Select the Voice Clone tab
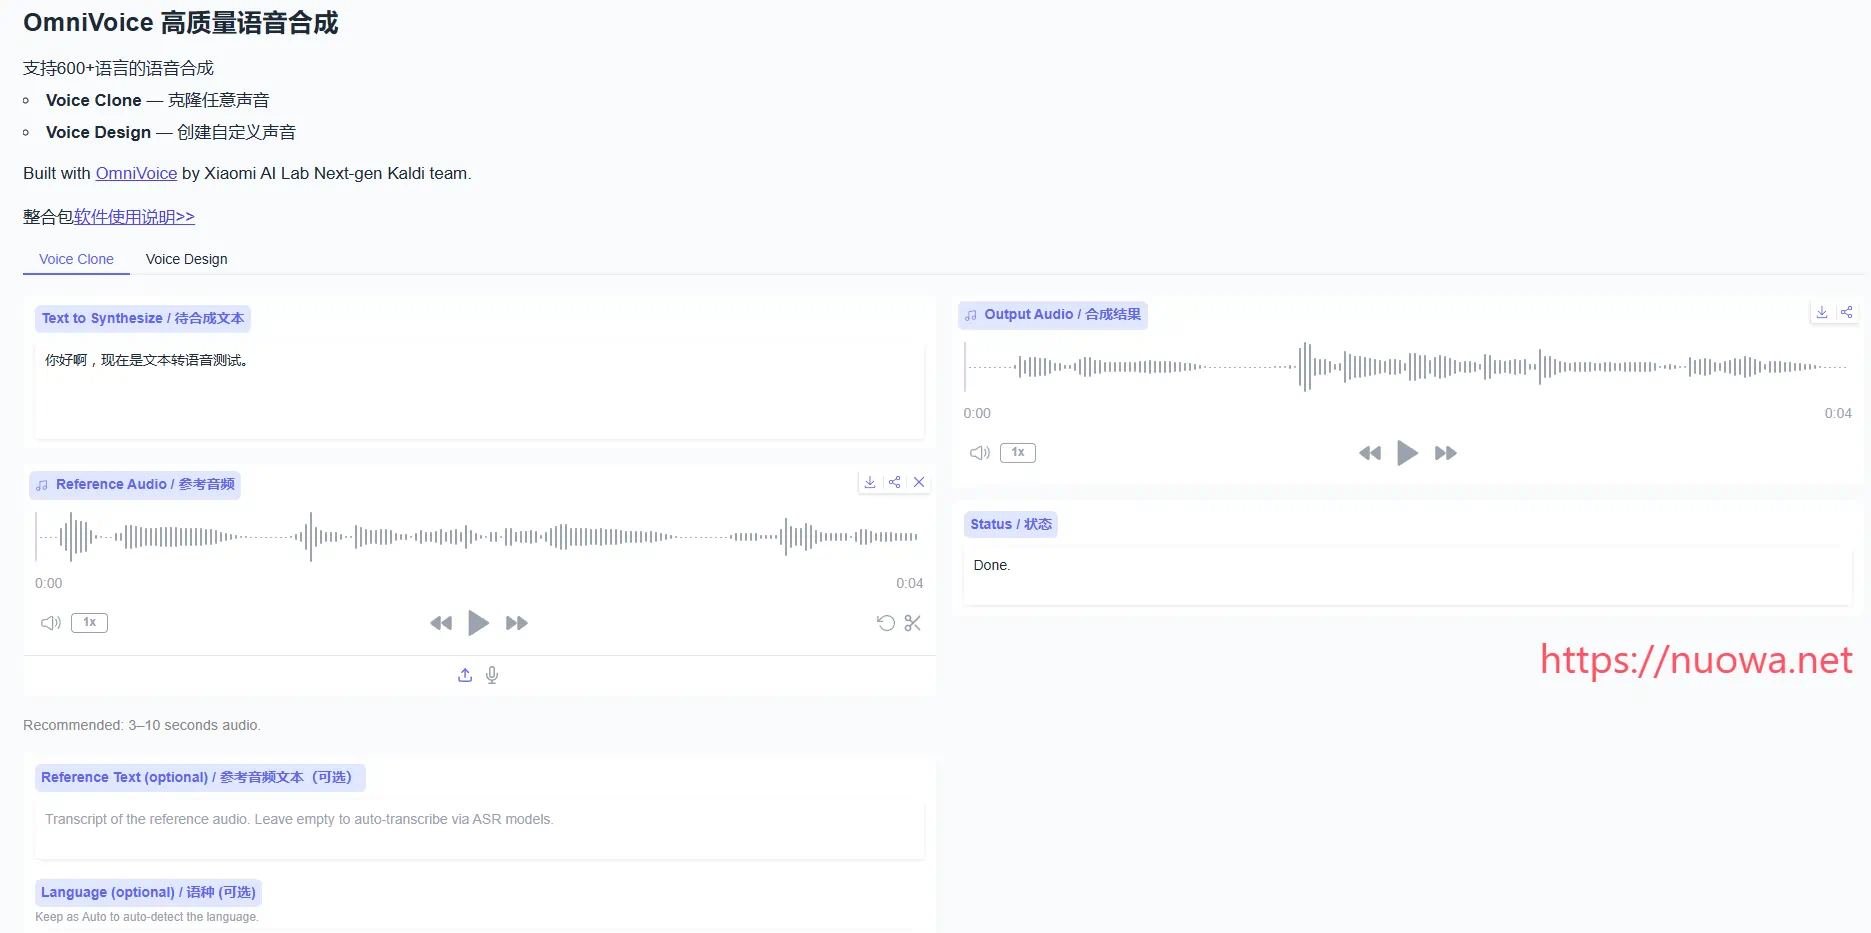The height and width of the screenshot is (933, 1871). [x=75, y=259]
